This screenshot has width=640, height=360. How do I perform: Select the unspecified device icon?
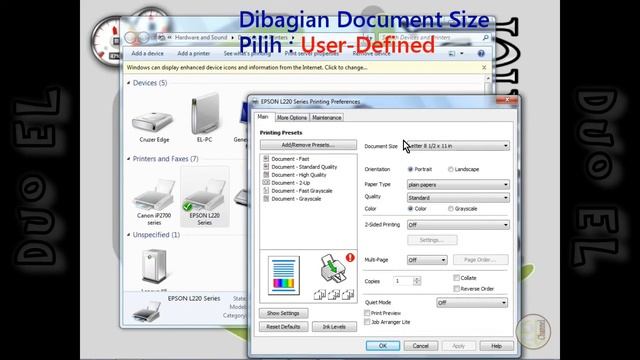(x=154, y=267)
